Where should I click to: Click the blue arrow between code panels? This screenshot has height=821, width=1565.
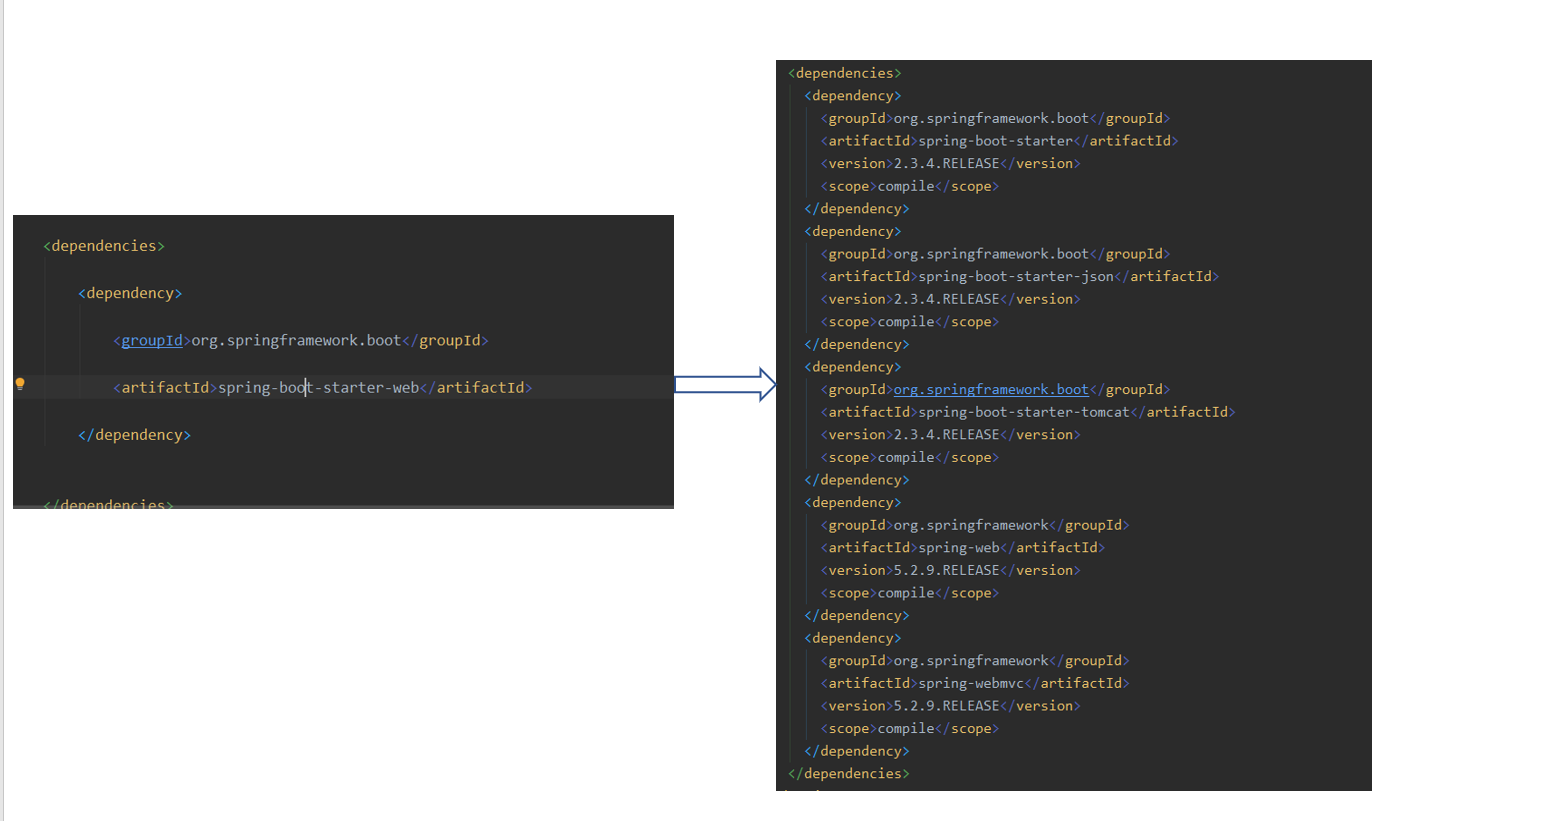pos(725,385)
